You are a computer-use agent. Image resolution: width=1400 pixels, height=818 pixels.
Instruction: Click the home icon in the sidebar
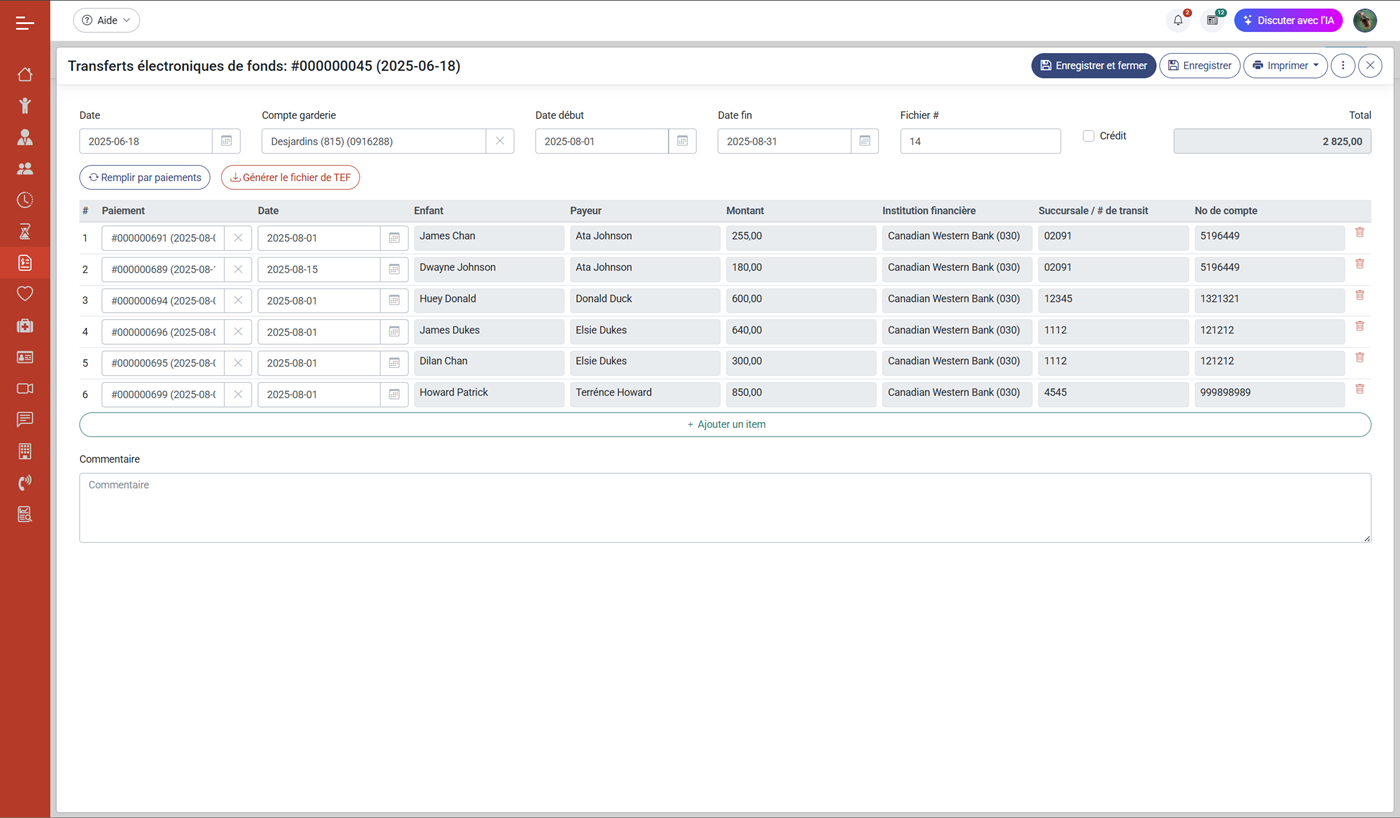pyautogui.click(x=25, y=74)
